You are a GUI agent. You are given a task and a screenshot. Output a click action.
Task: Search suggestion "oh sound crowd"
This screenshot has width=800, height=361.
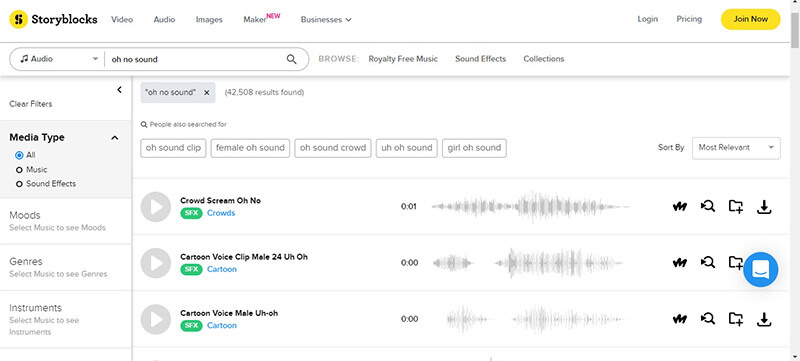(333, 148)
